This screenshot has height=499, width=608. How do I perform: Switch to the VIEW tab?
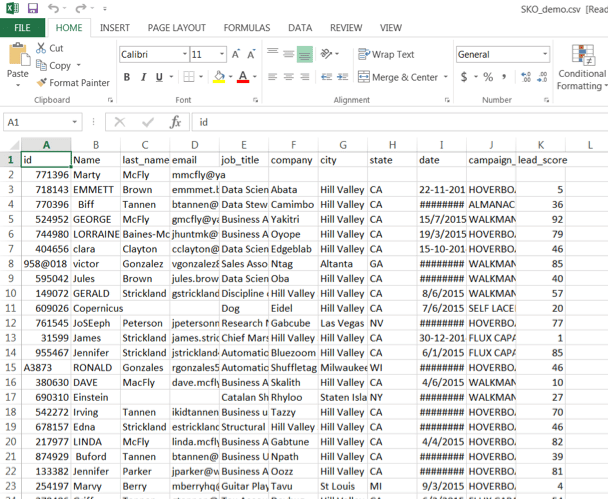(x=391, y=28)
